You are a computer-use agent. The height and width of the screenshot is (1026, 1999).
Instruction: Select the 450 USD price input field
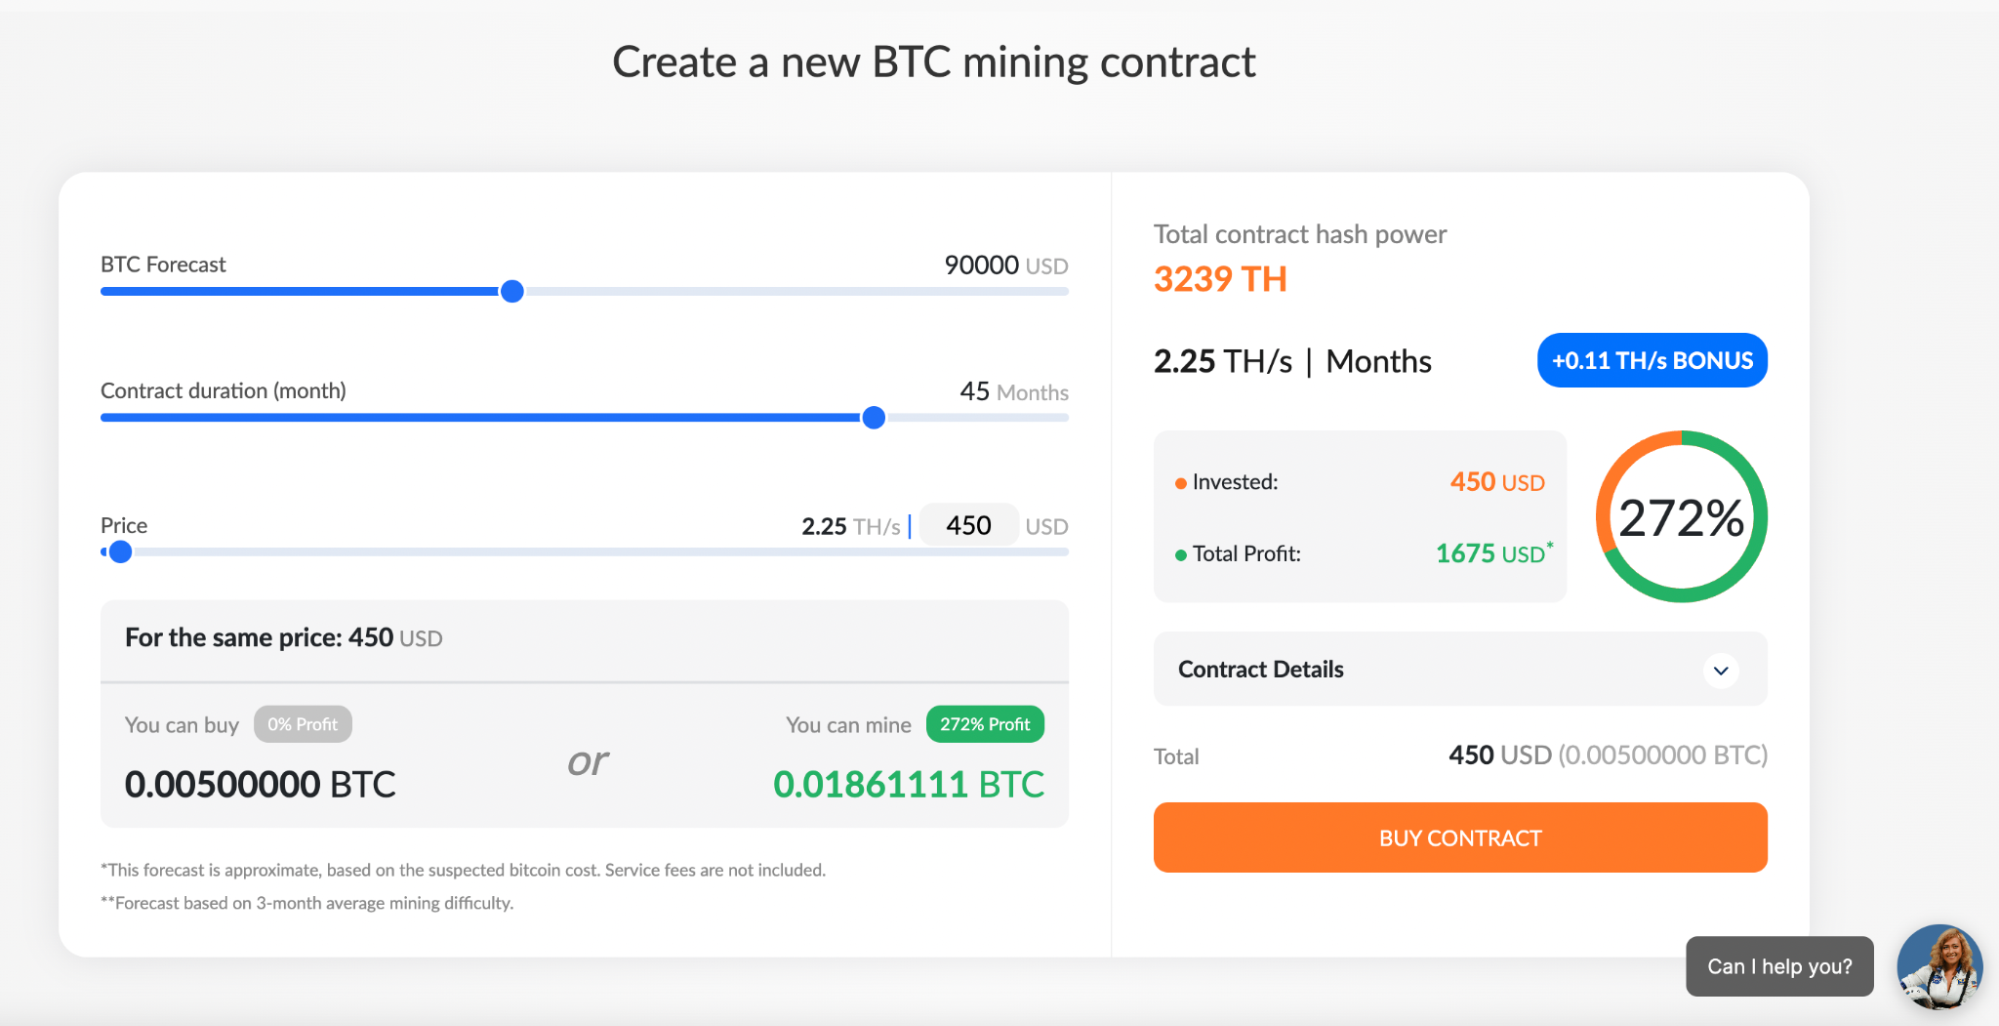(x=968, y=524)
